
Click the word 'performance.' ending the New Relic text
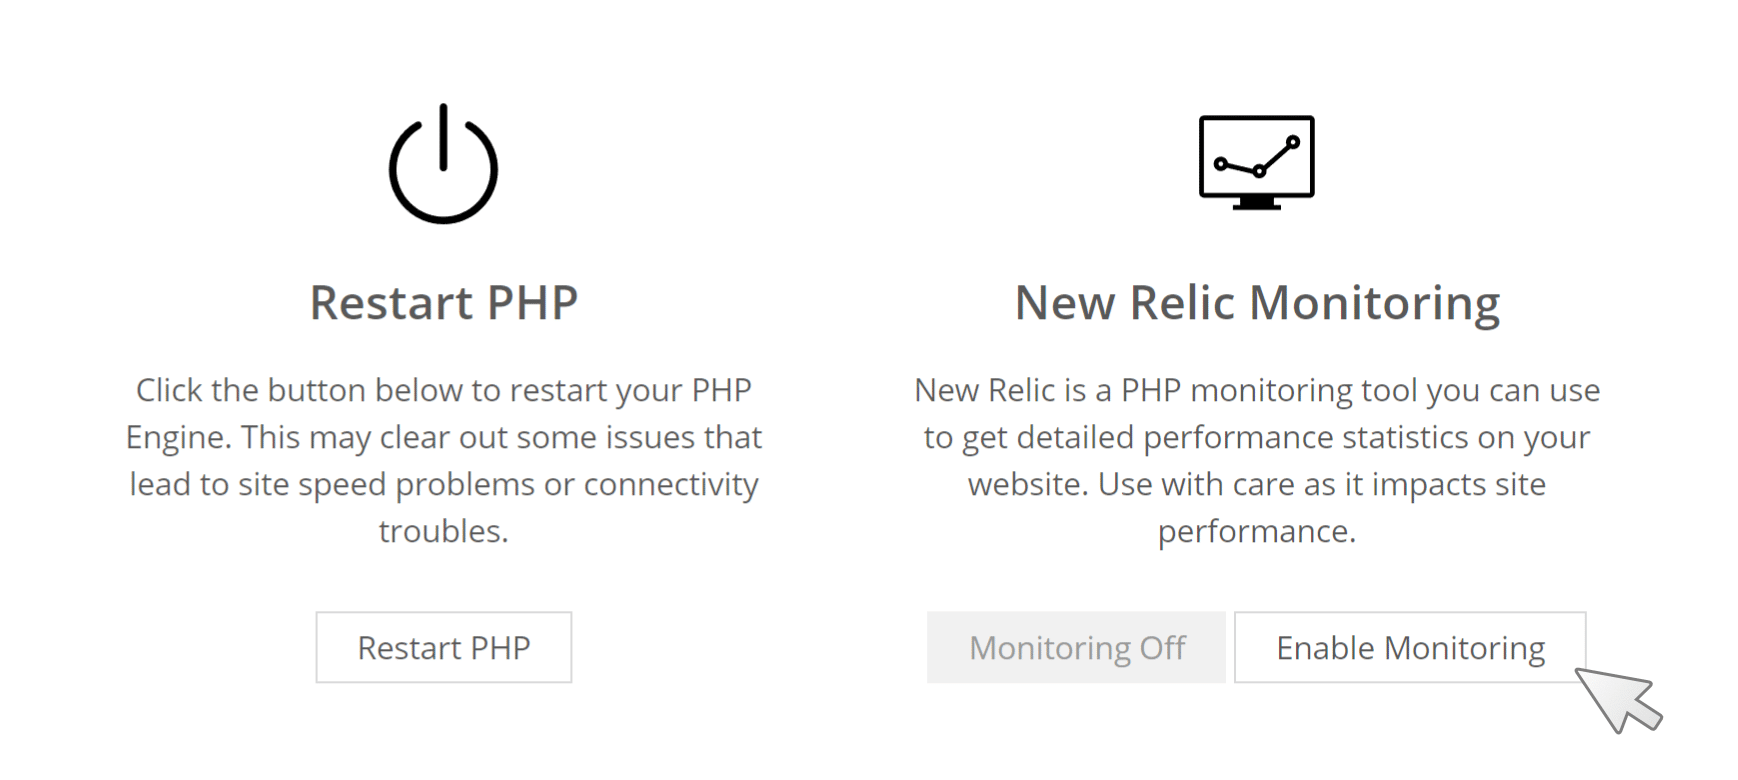click(1257, 532)
